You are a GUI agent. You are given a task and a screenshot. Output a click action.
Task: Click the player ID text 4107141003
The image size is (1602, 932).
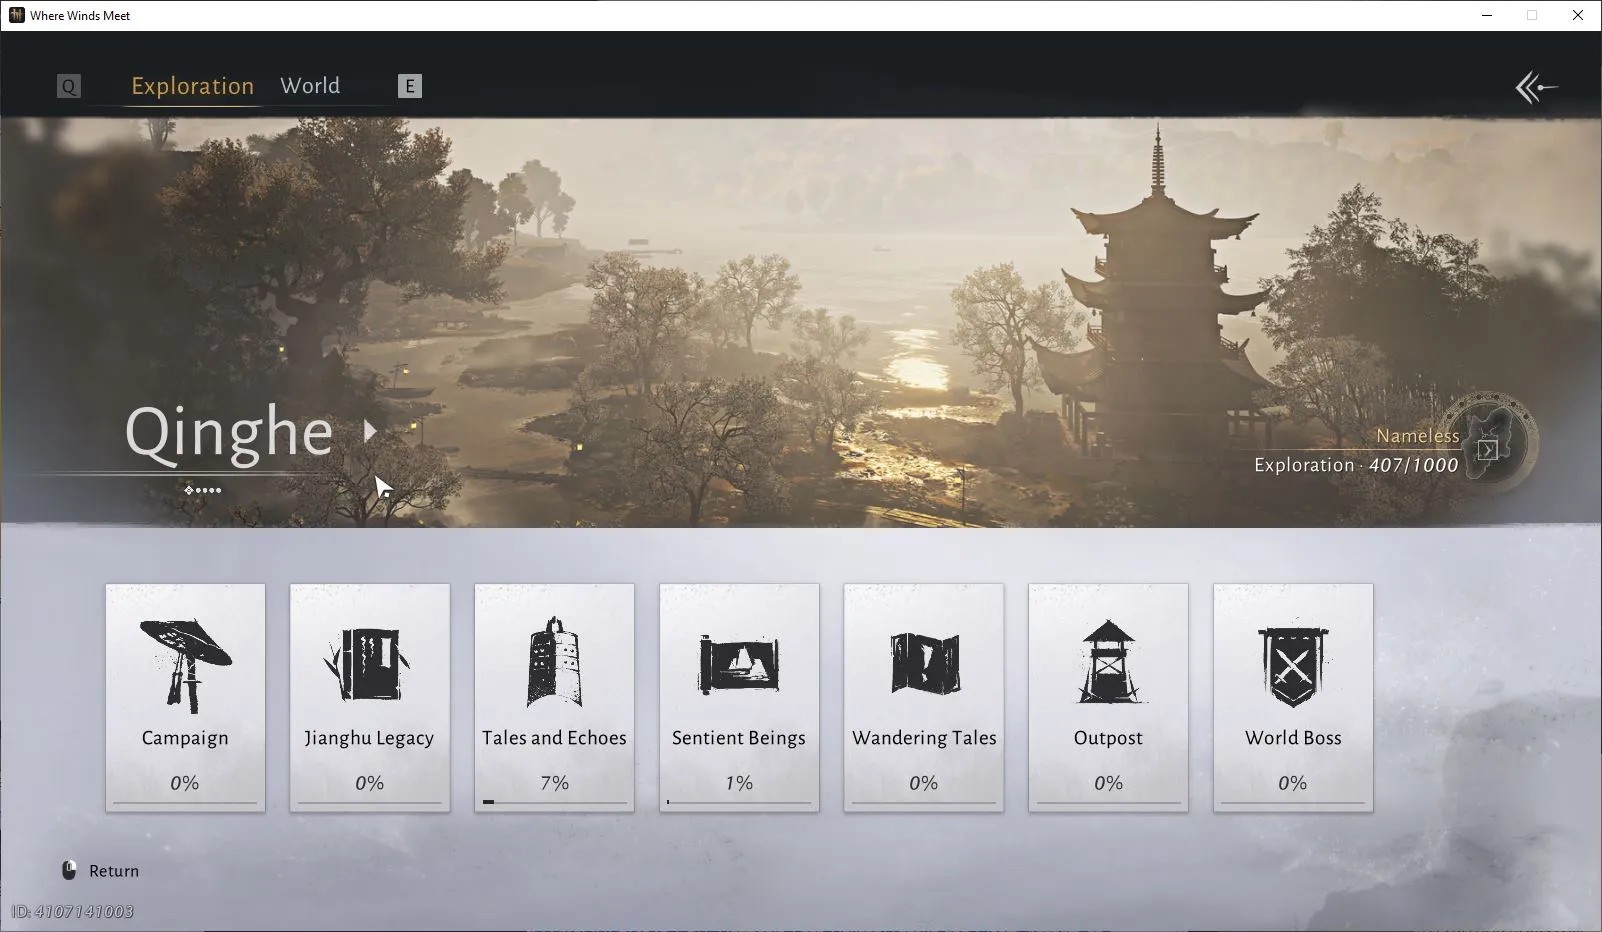pos(72,912)
